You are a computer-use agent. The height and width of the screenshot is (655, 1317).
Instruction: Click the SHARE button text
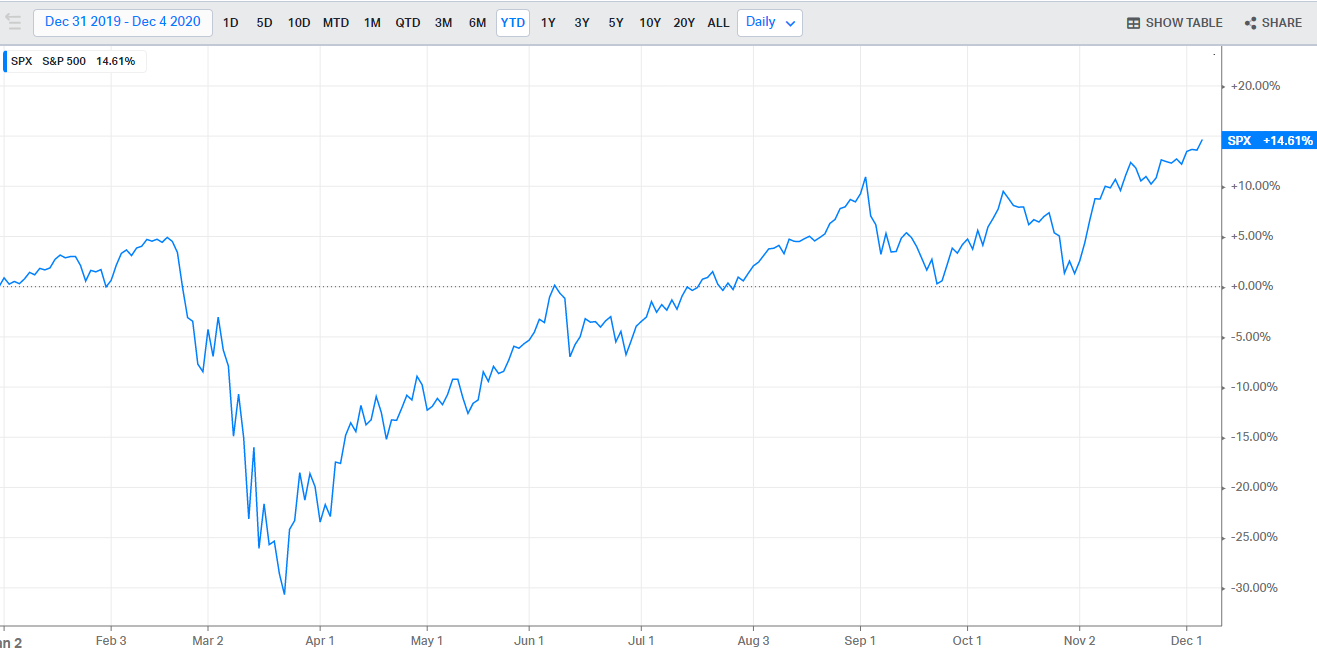click(x=1282, y=23)
